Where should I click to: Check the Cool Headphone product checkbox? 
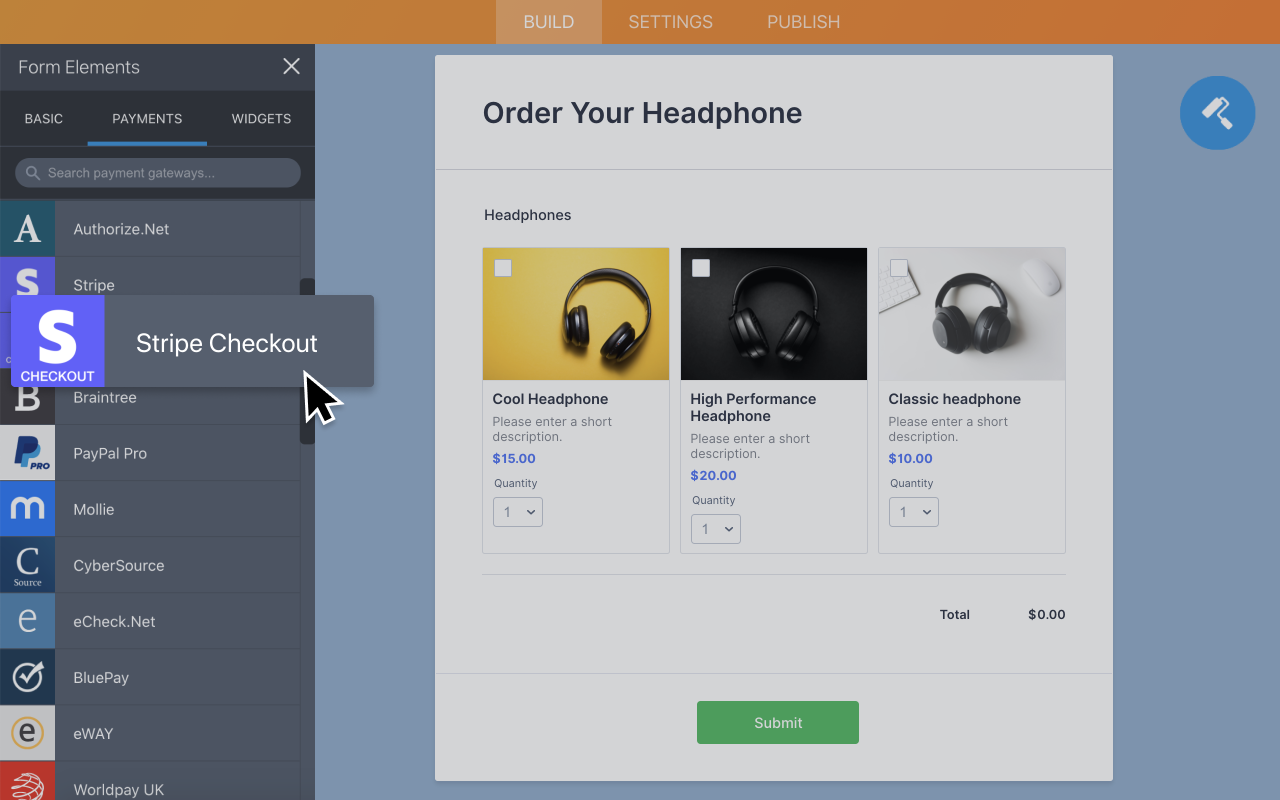(x=503, y=268)
